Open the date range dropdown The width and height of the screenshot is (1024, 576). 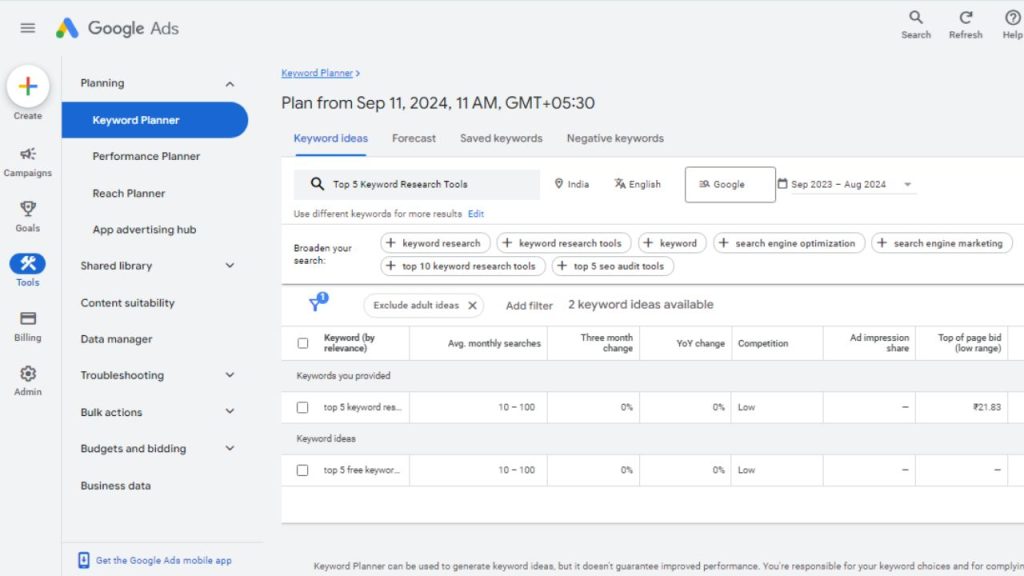[907, 184]
